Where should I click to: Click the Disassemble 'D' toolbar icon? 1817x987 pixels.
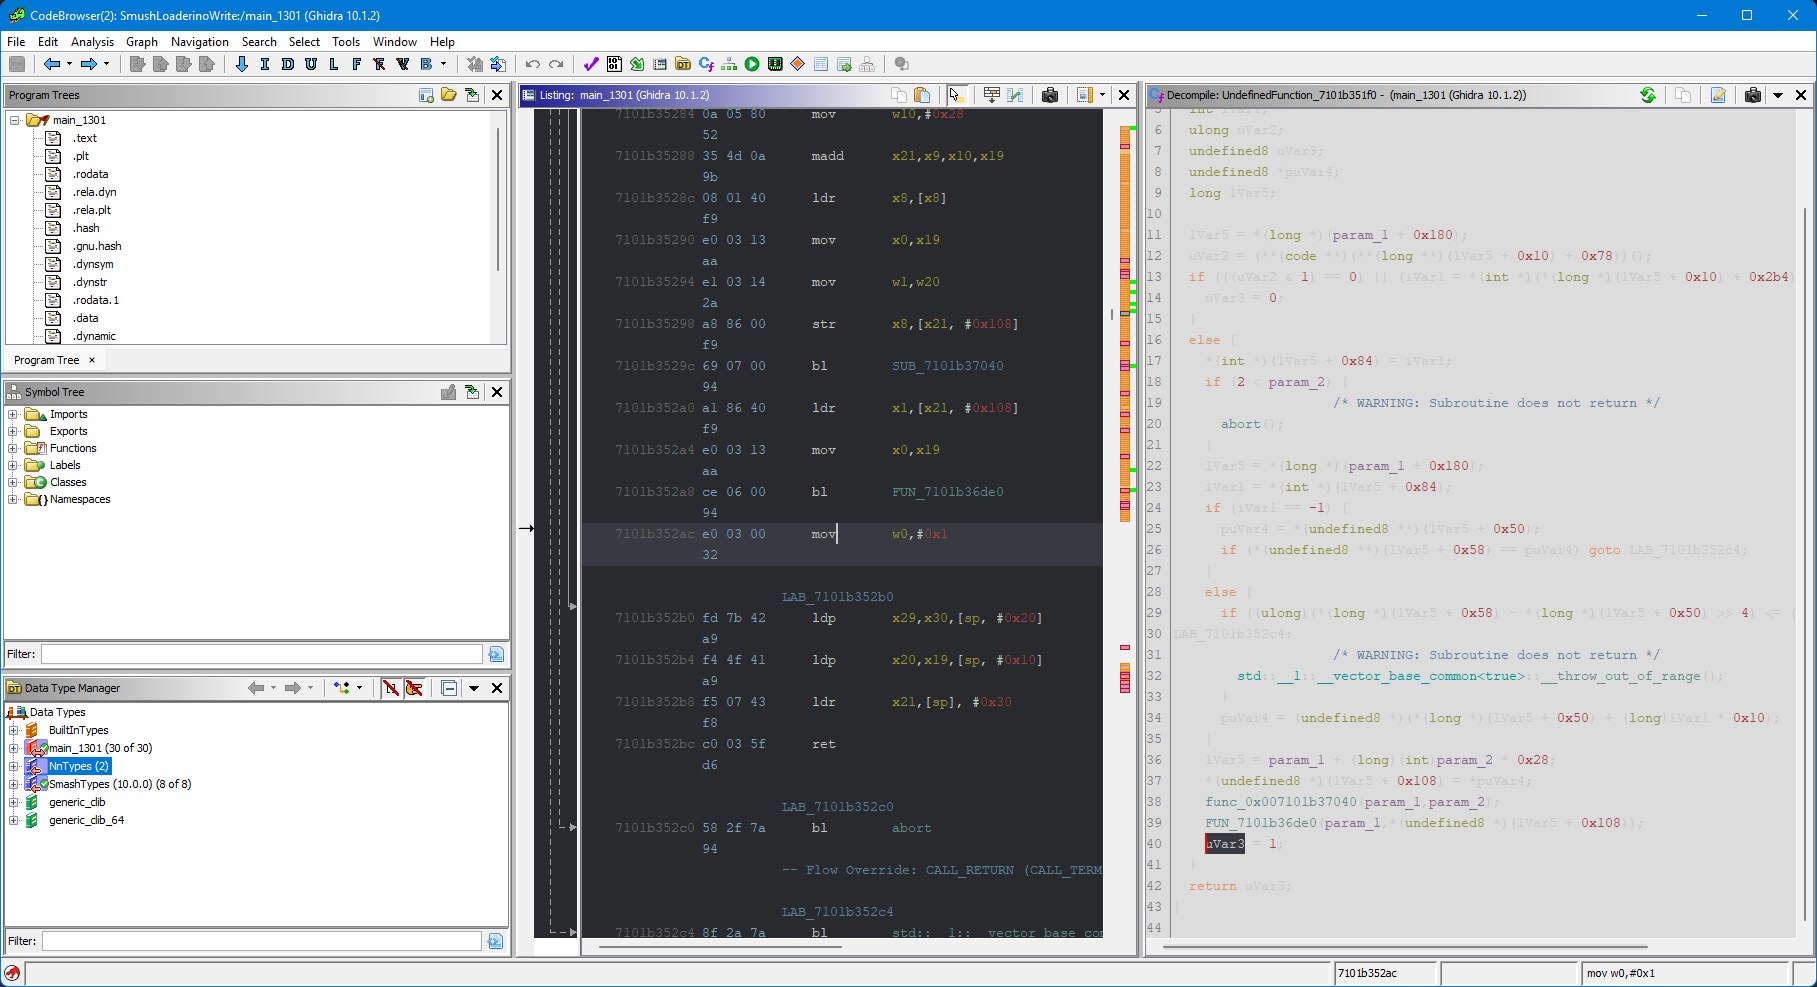tap(288, 64)
